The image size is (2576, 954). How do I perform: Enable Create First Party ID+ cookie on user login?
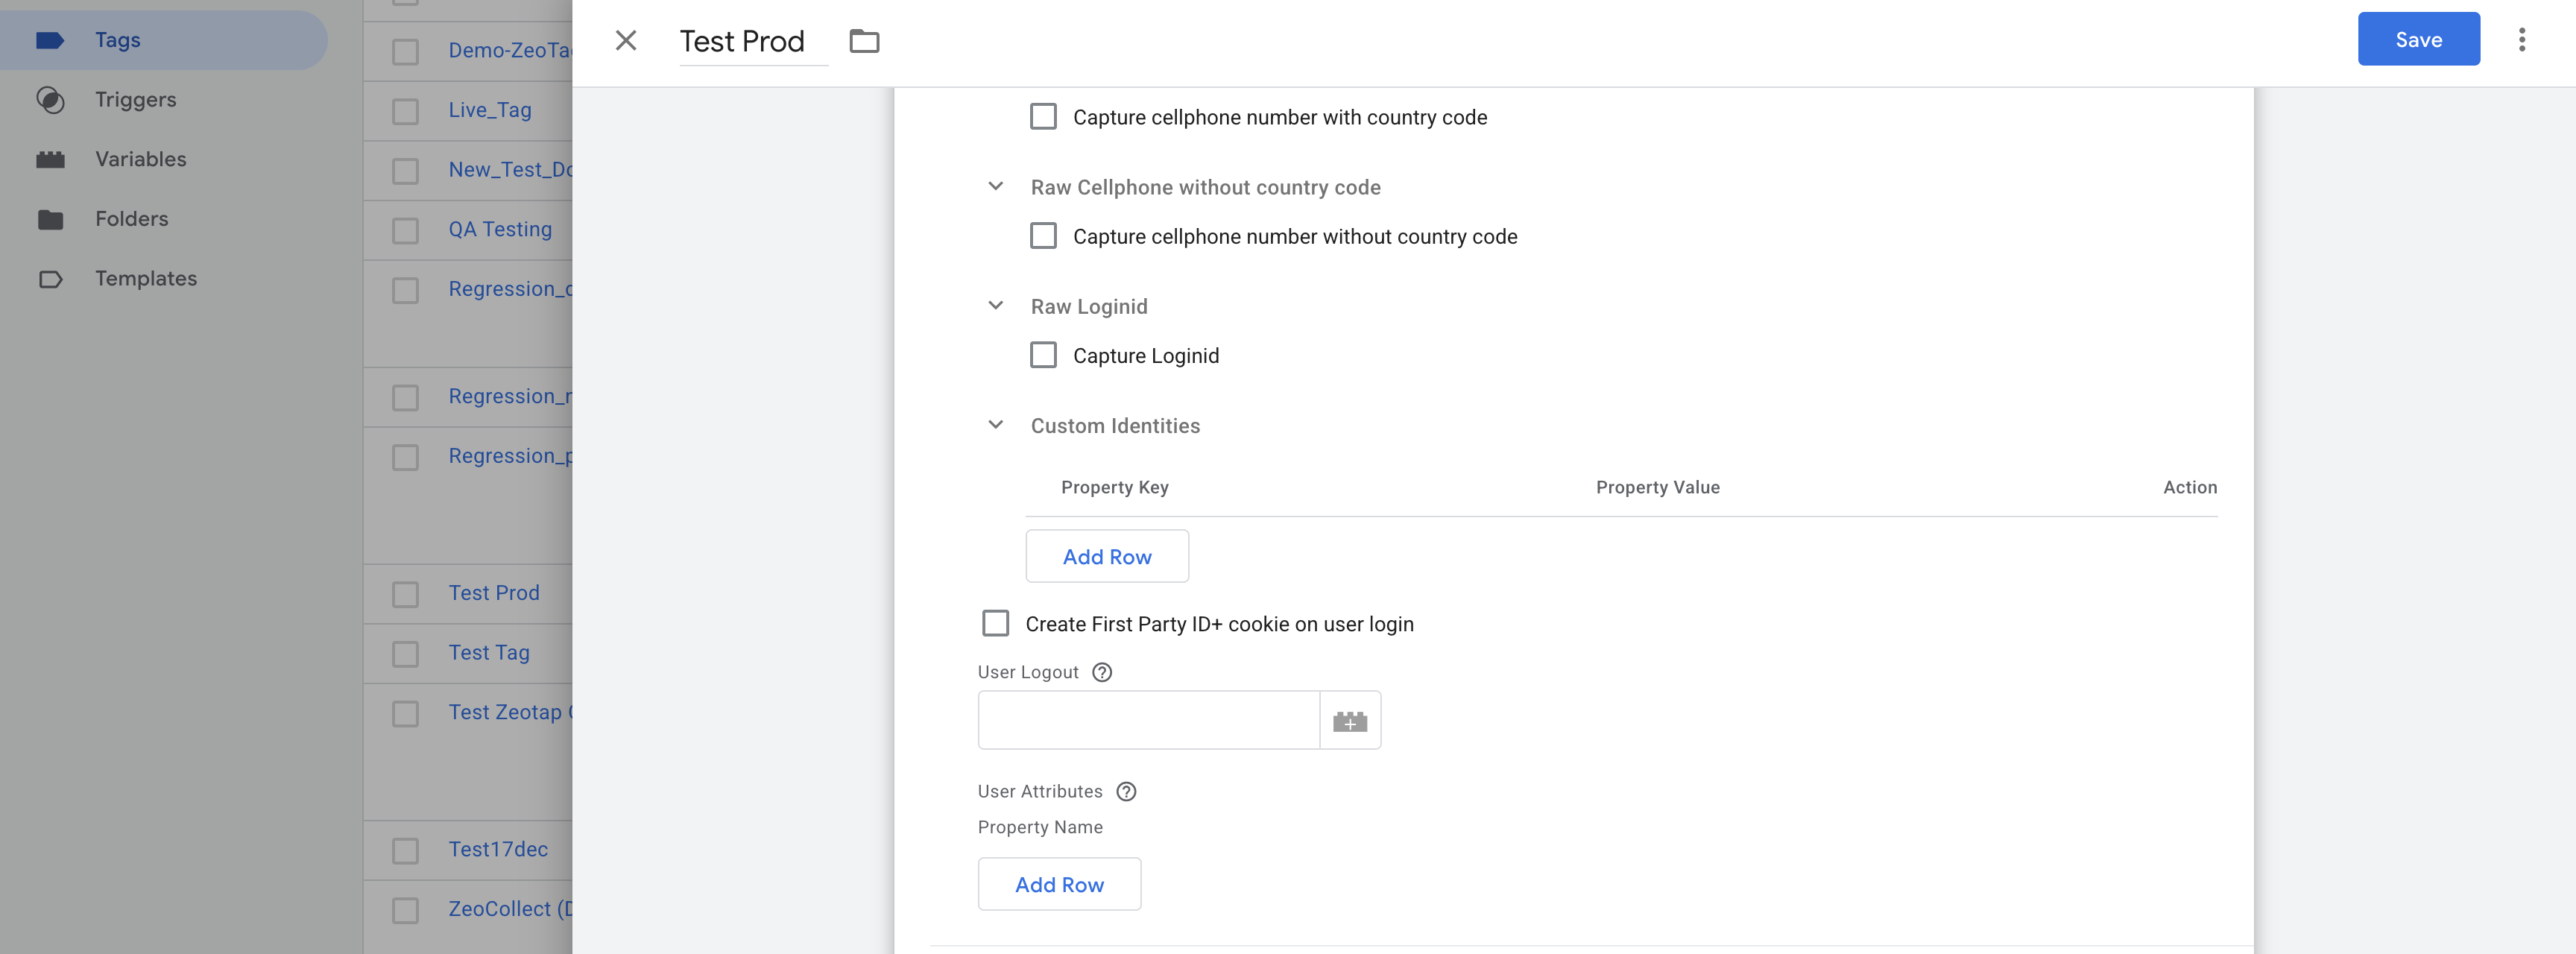995,623
